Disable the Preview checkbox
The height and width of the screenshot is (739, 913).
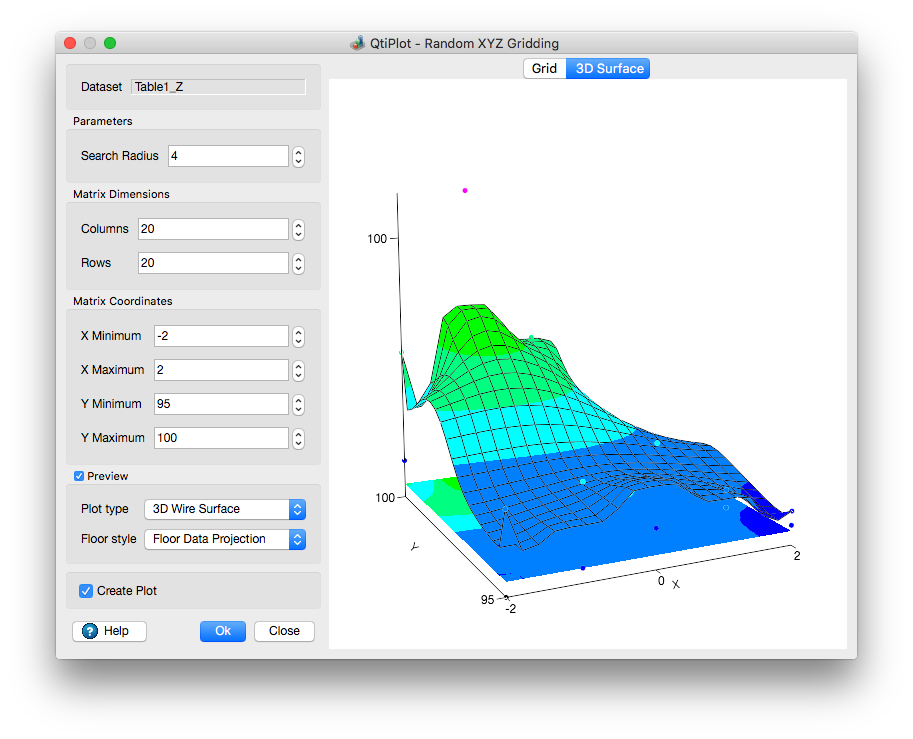click(79, 476)
